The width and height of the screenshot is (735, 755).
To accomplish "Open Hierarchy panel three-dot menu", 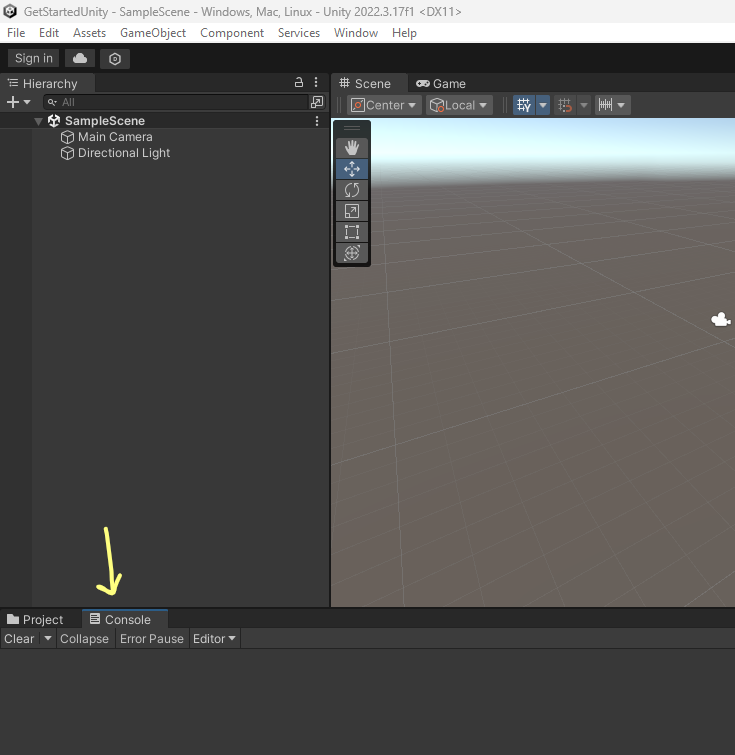I will pos(316,82).
